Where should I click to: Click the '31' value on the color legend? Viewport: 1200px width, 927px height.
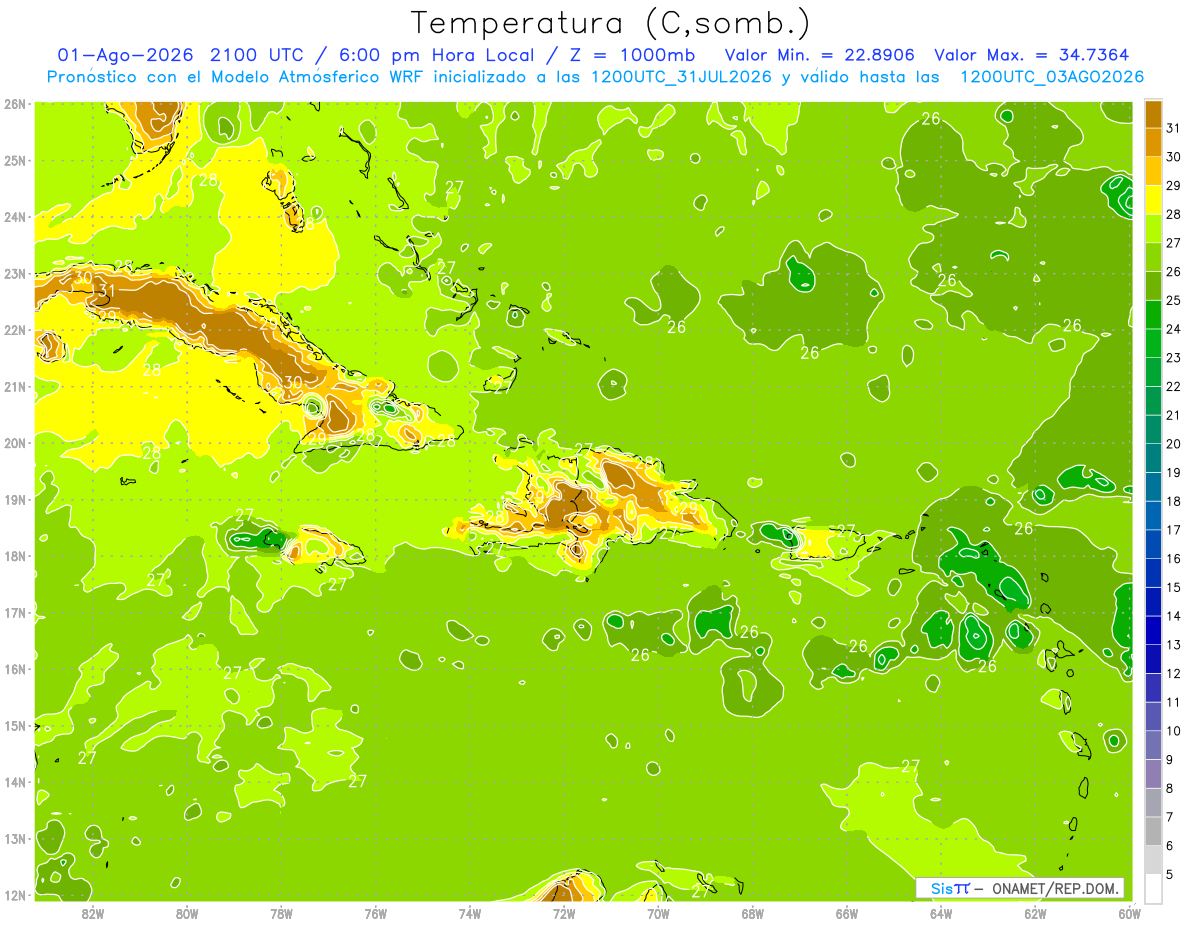(1174, 128)
